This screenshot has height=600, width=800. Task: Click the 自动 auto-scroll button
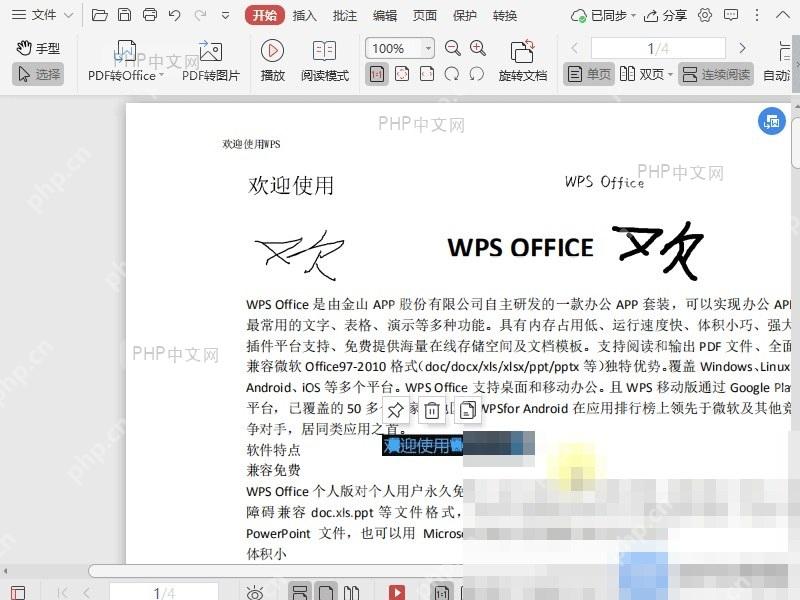(x=777, y=61)
